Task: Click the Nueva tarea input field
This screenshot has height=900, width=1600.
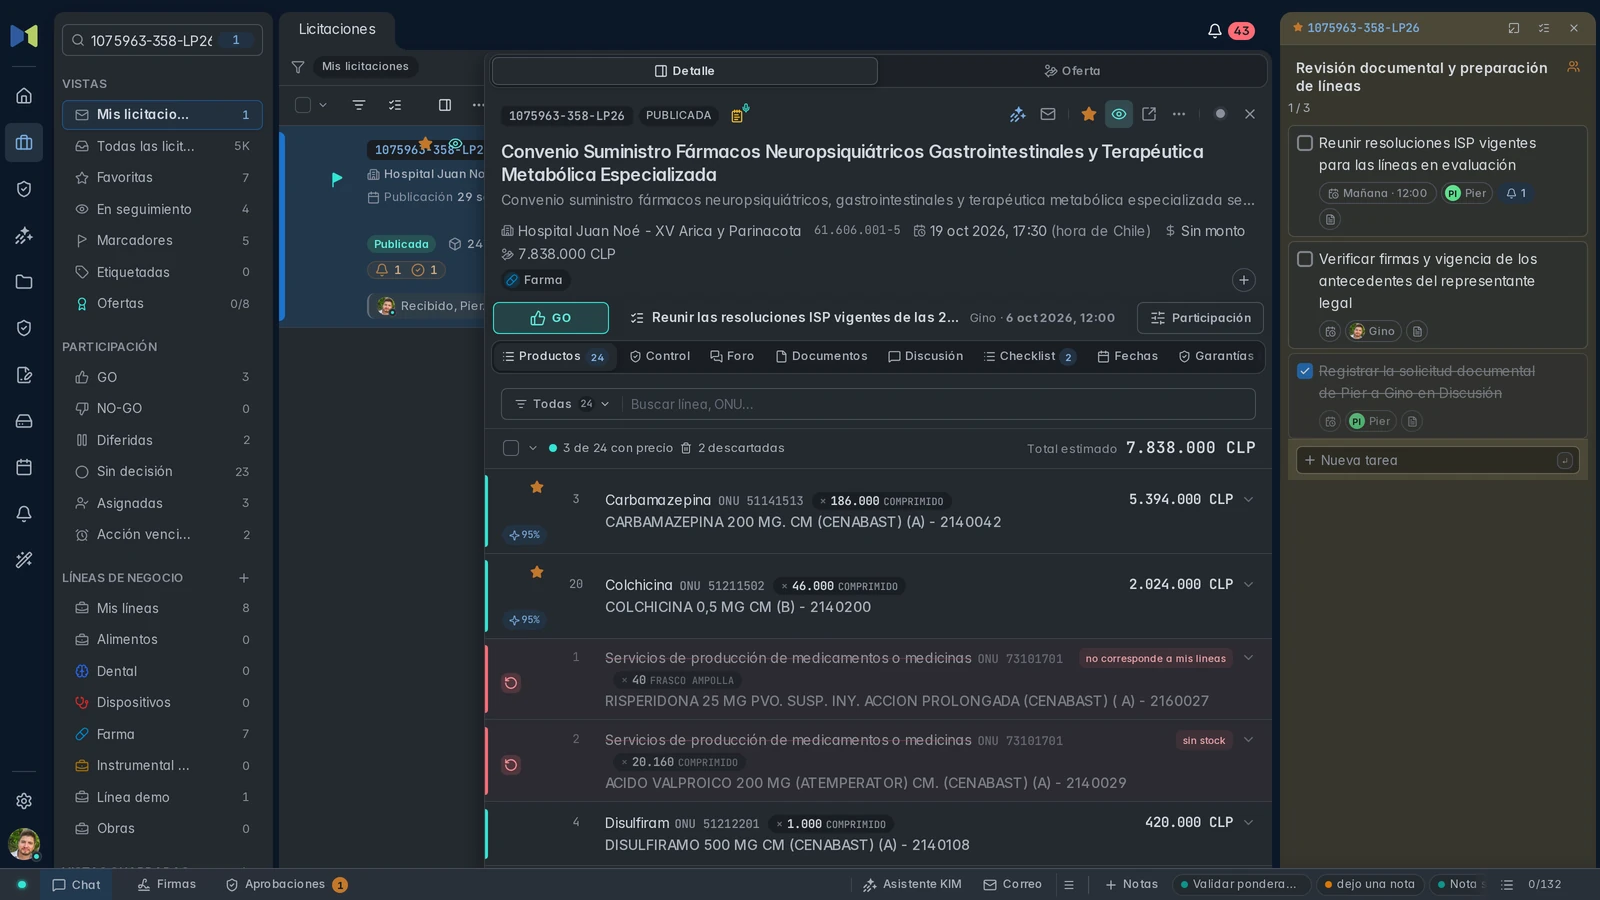Action: click(1438, 460)
